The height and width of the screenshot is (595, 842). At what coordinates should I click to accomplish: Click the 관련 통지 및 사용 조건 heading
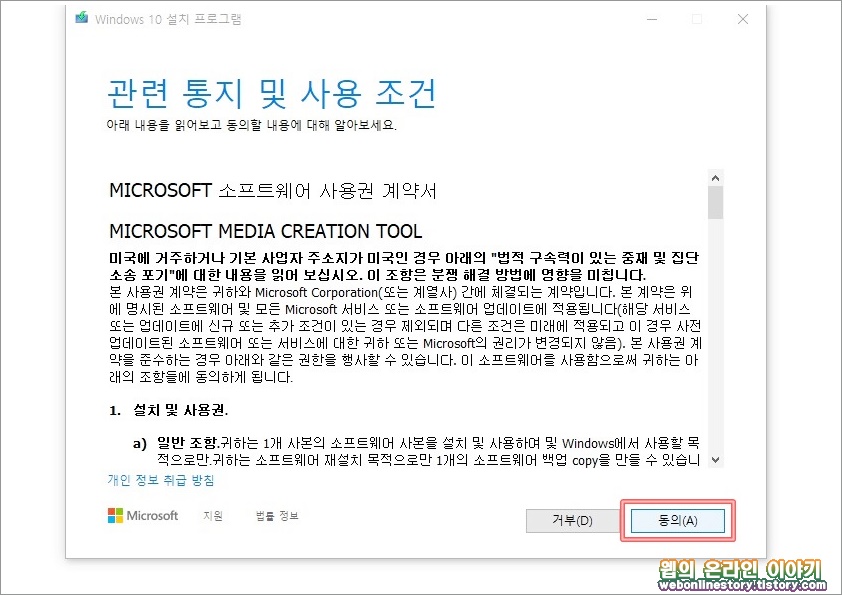(272, 92)
